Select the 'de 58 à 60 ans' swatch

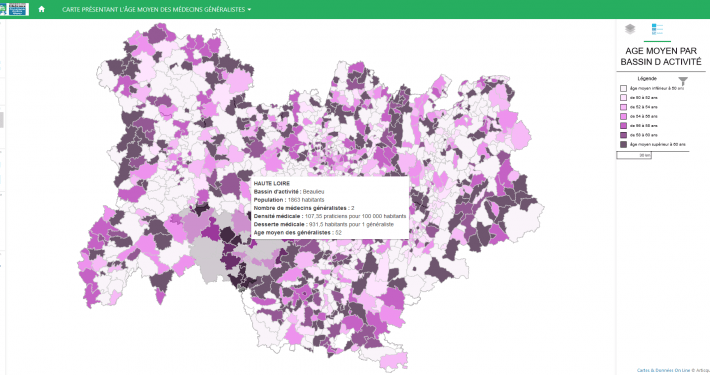624,135
